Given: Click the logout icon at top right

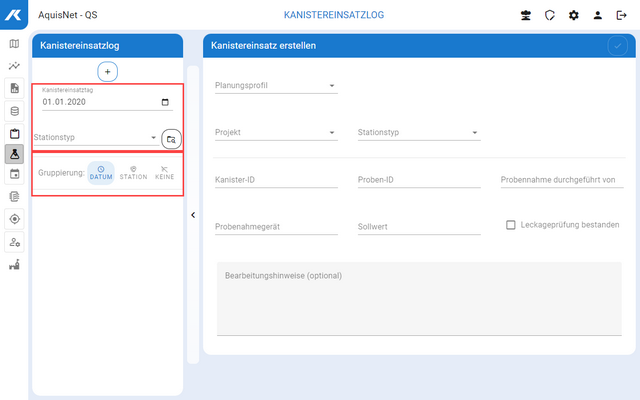Looking at the screenshot, I should click(x=621, y=16).
